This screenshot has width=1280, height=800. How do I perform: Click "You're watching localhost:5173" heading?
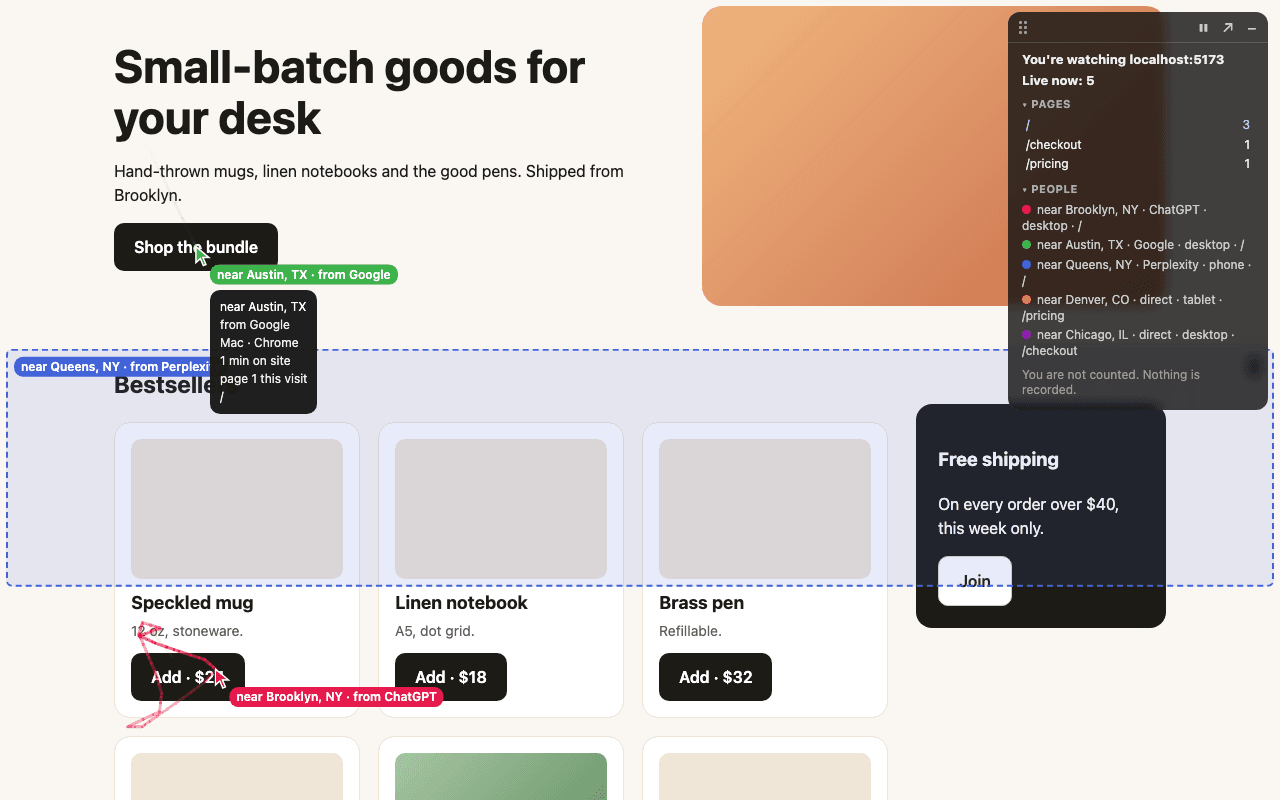(x=1123, y=60)
